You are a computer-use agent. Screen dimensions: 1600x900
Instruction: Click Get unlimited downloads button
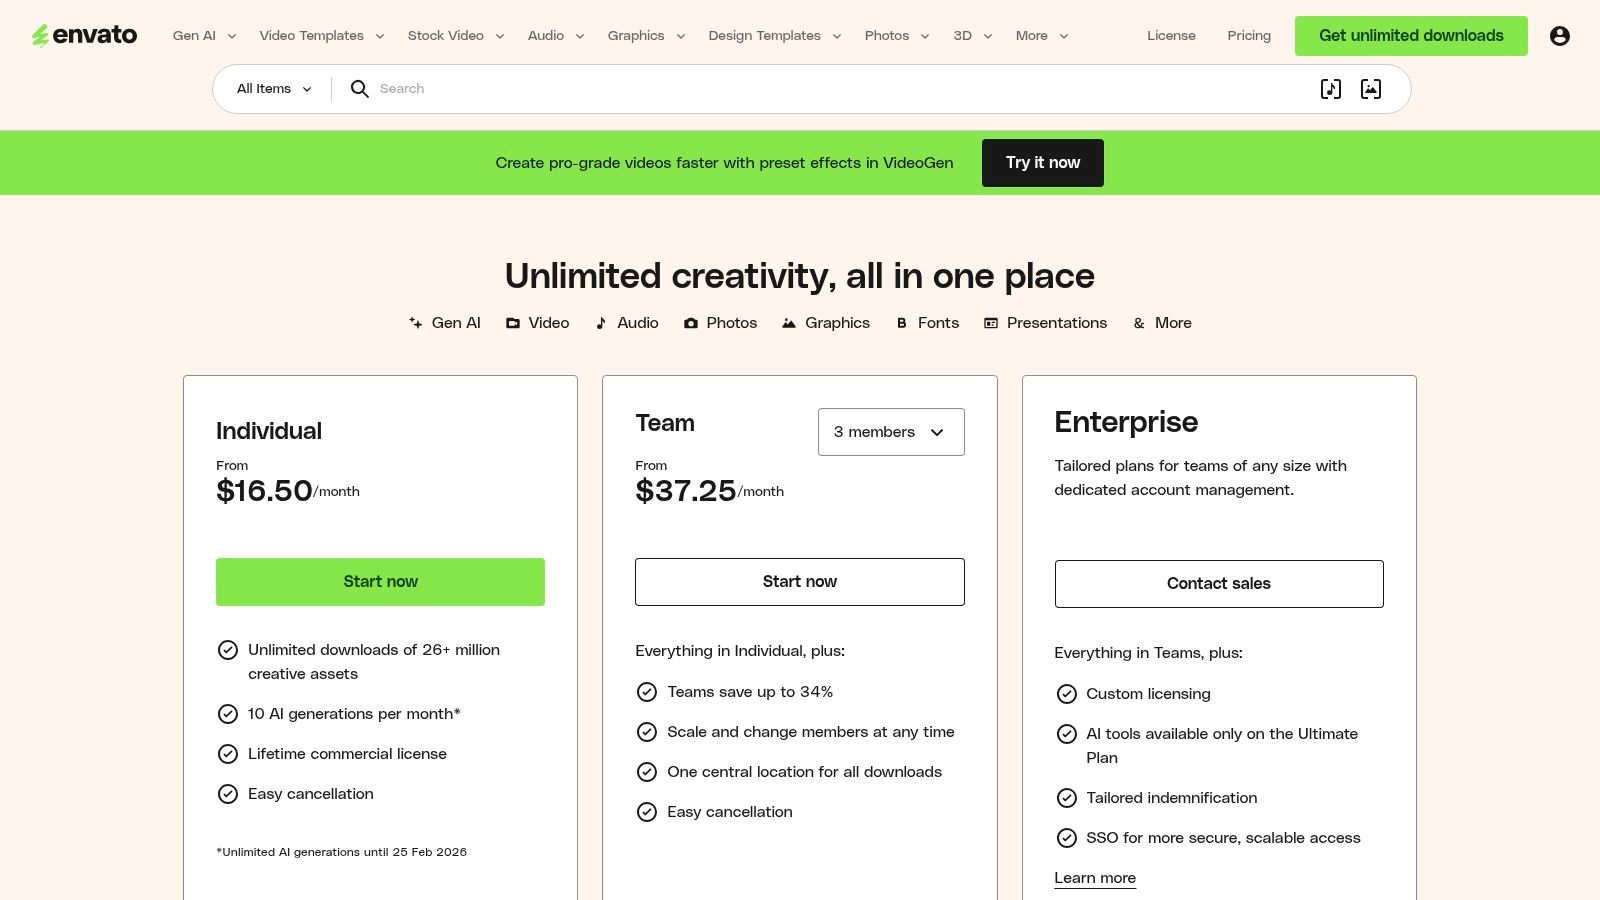tap(1411, 35)
